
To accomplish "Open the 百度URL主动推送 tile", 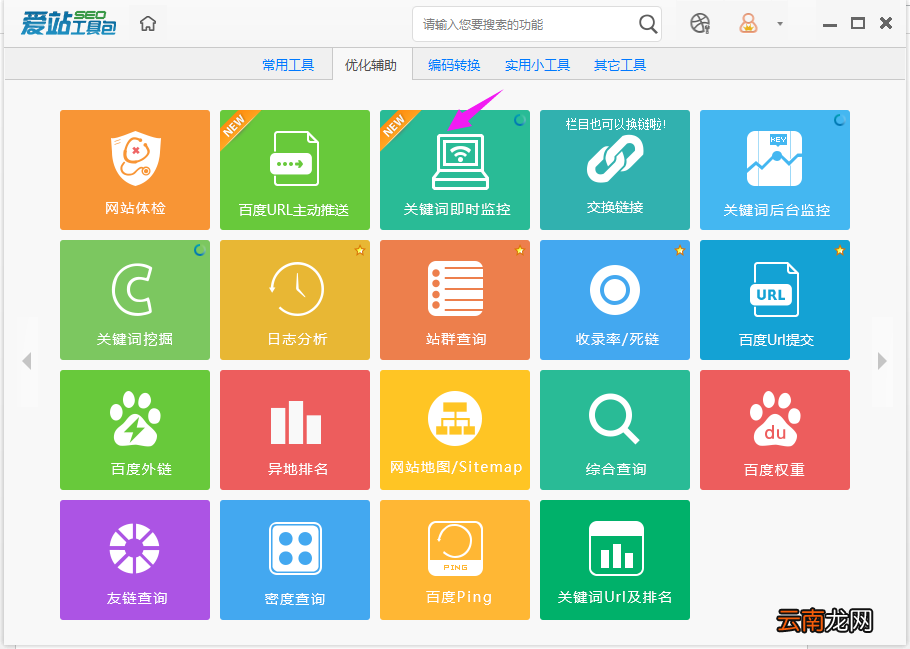I will click(x=295, y=170).
